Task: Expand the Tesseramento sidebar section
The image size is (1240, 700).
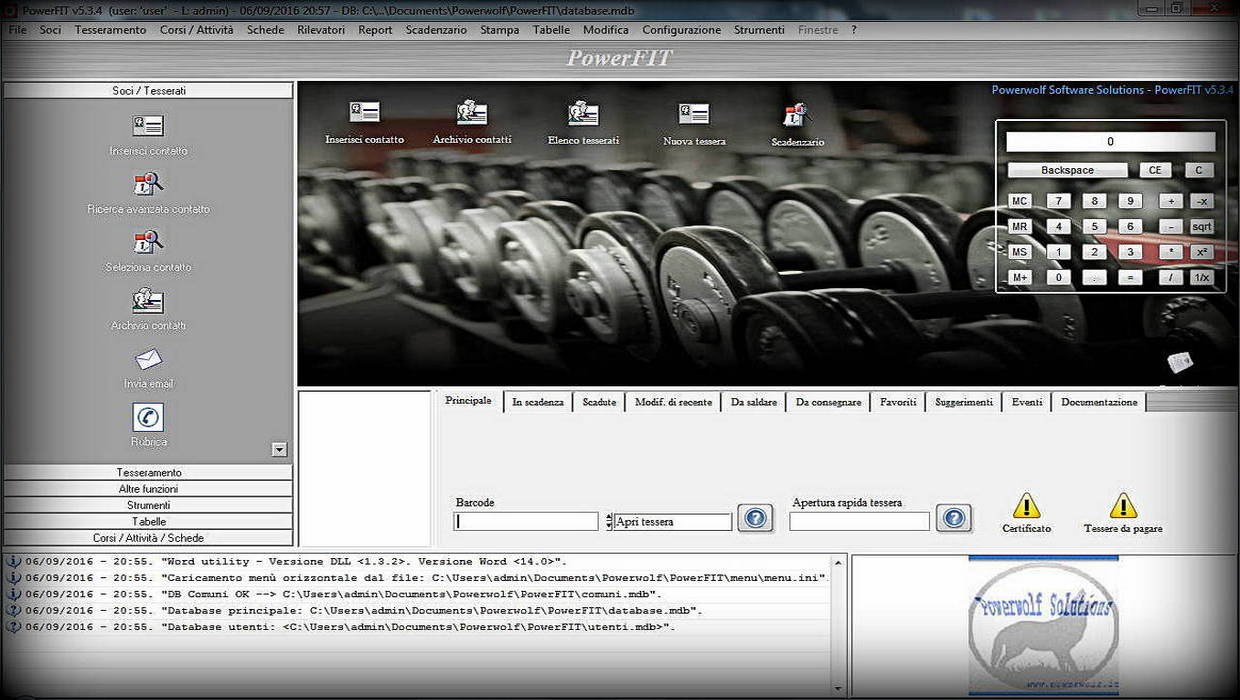Action: [x=149, y=472]
